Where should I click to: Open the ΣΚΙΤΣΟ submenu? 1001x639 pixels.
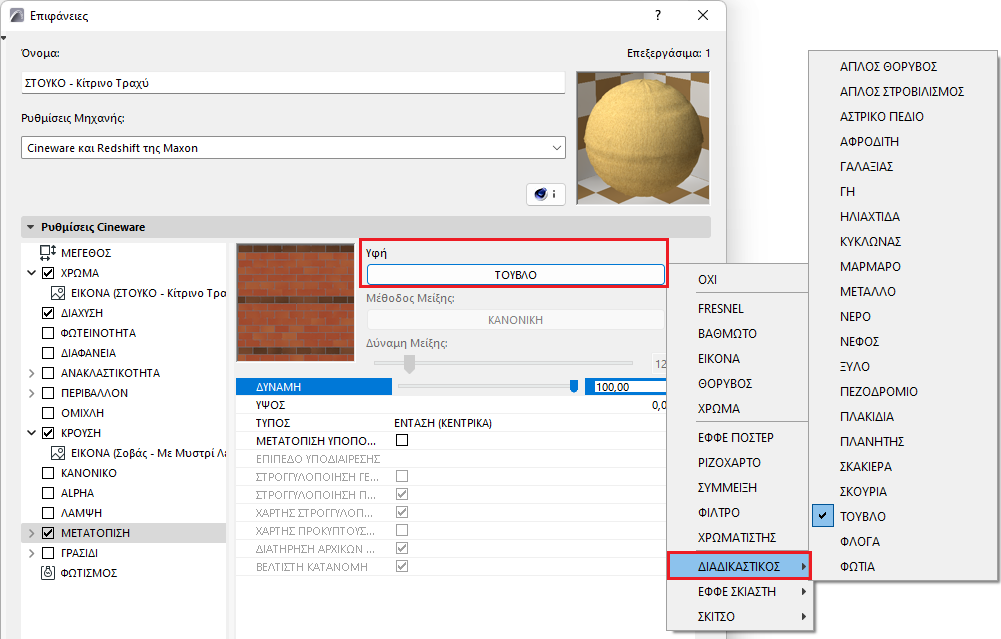pos(739,617)
